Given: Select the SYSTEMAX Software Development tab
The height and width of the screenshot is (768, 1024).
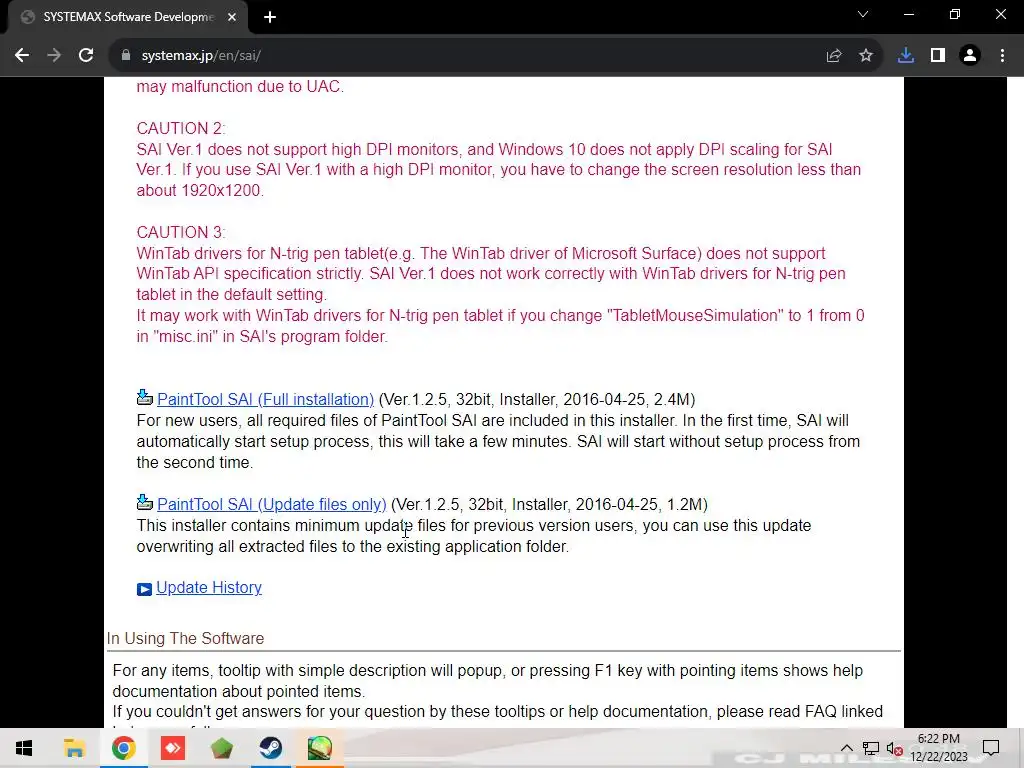Looking at the screenshot, I should tap(127, 17).
